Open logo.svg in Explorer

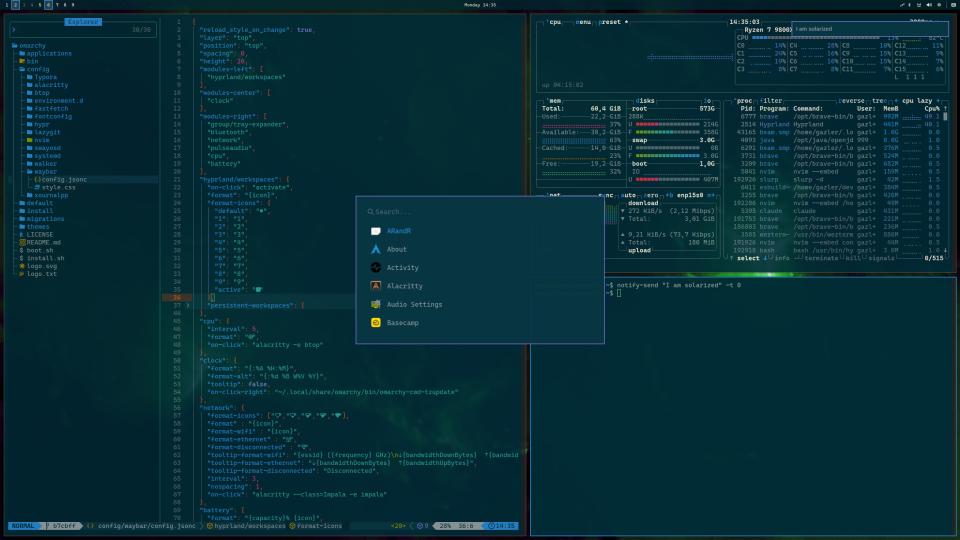38,266
